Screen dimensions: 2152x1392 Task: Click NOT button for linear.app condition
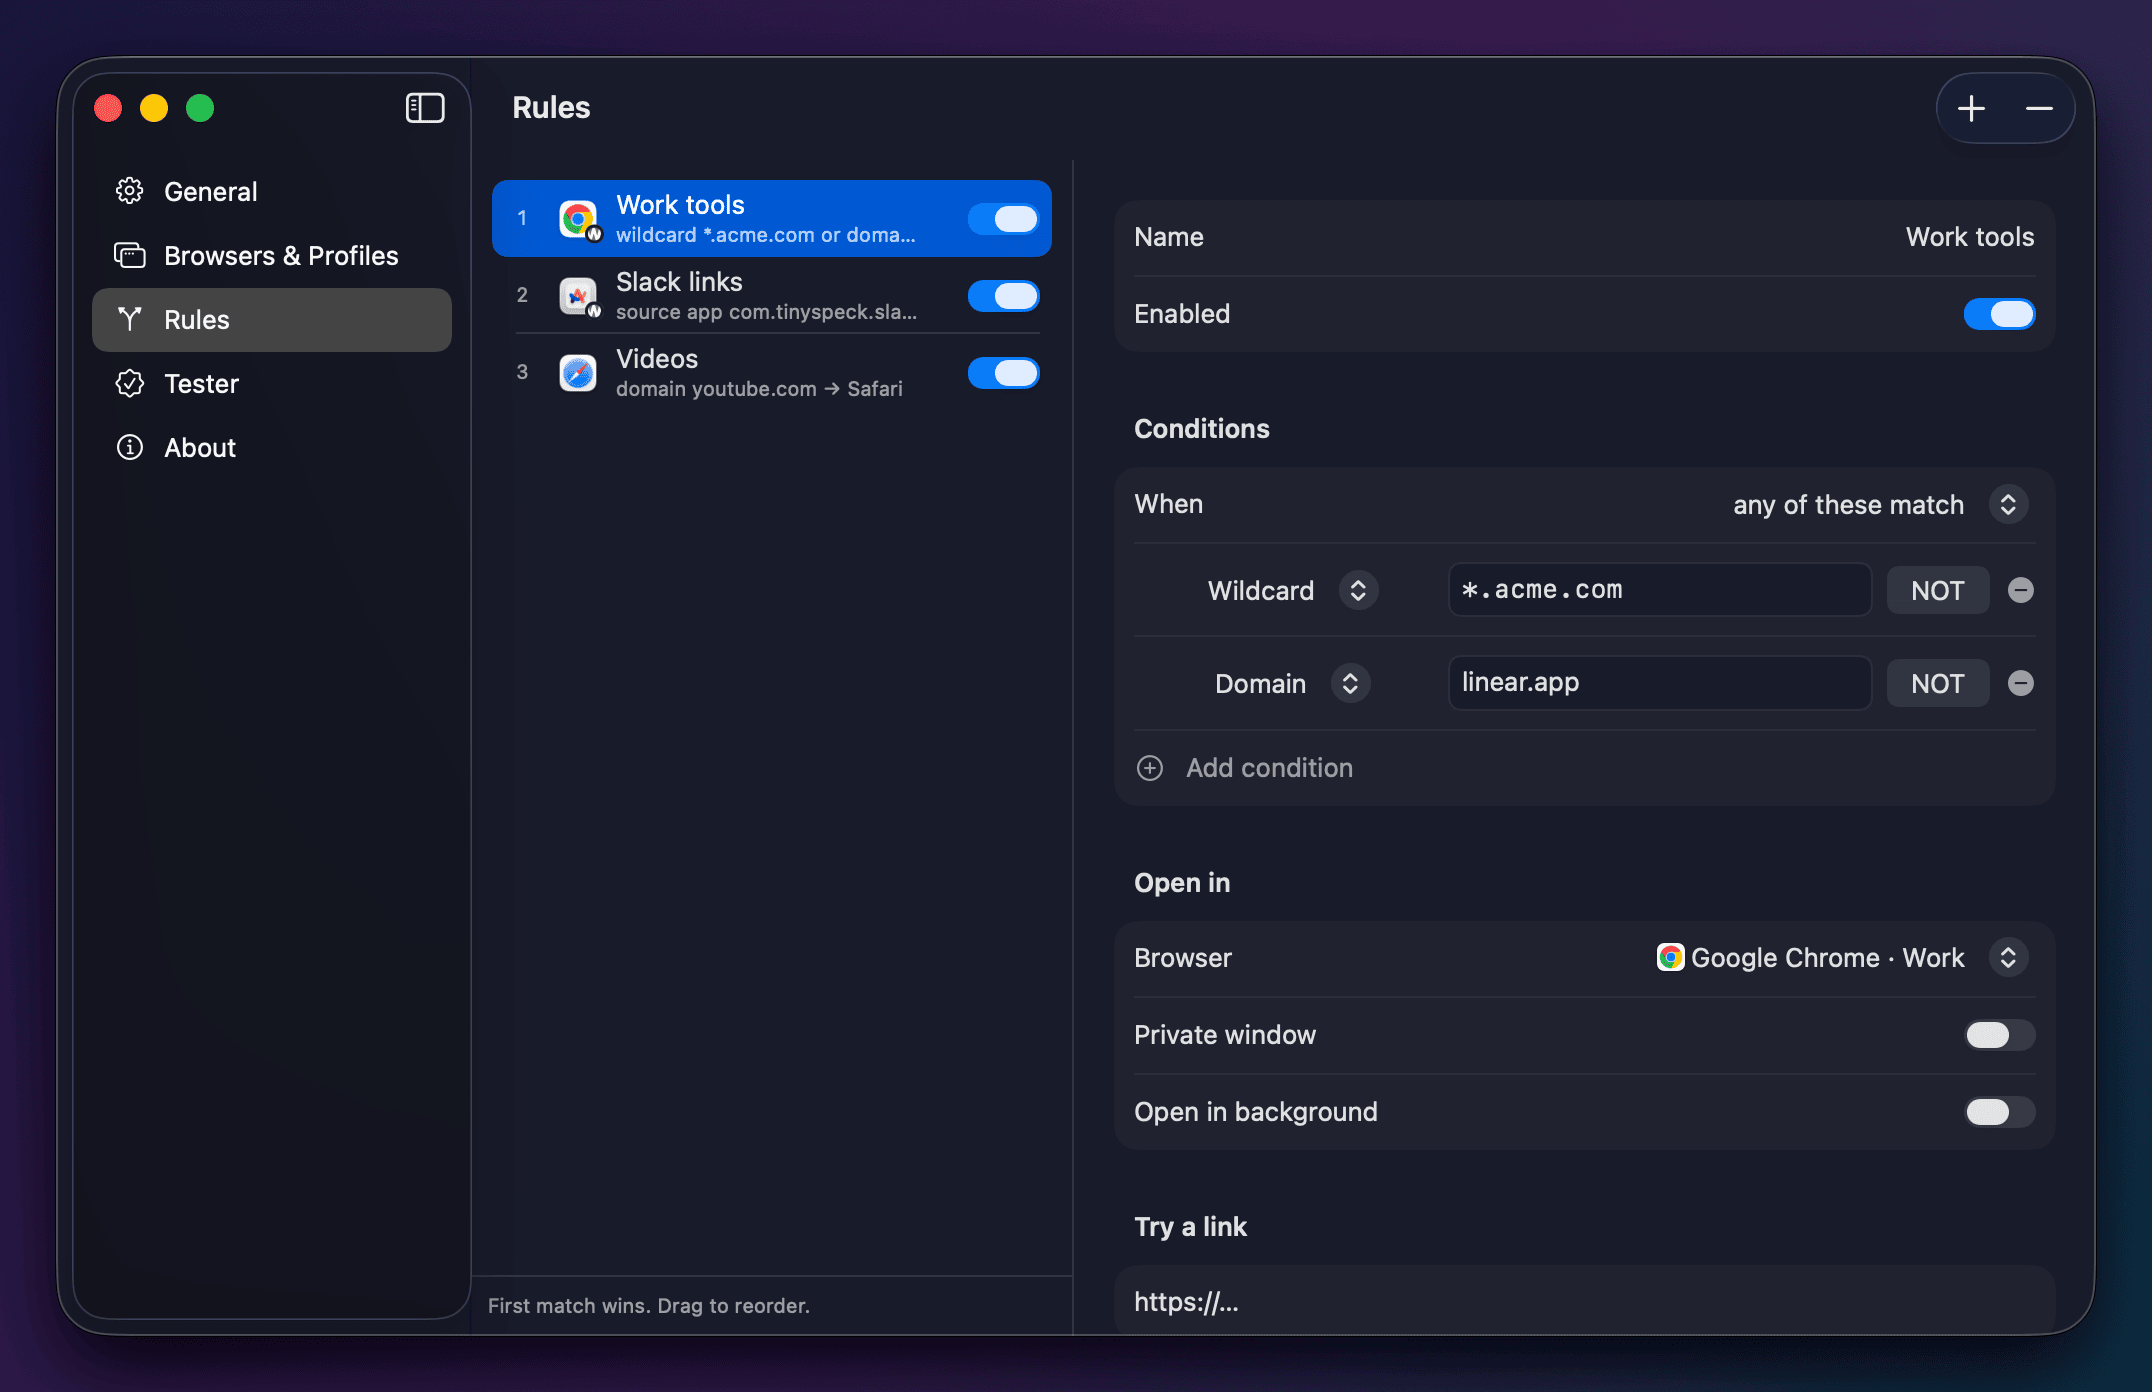[x=1937, y=683]
